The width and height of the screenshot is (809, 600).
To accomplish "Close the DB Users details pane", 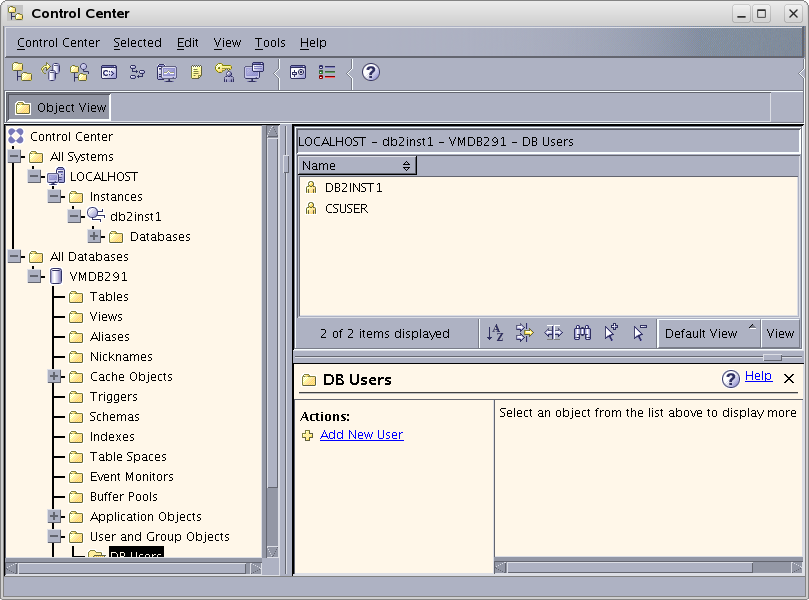I will click(x=788, y=379).
